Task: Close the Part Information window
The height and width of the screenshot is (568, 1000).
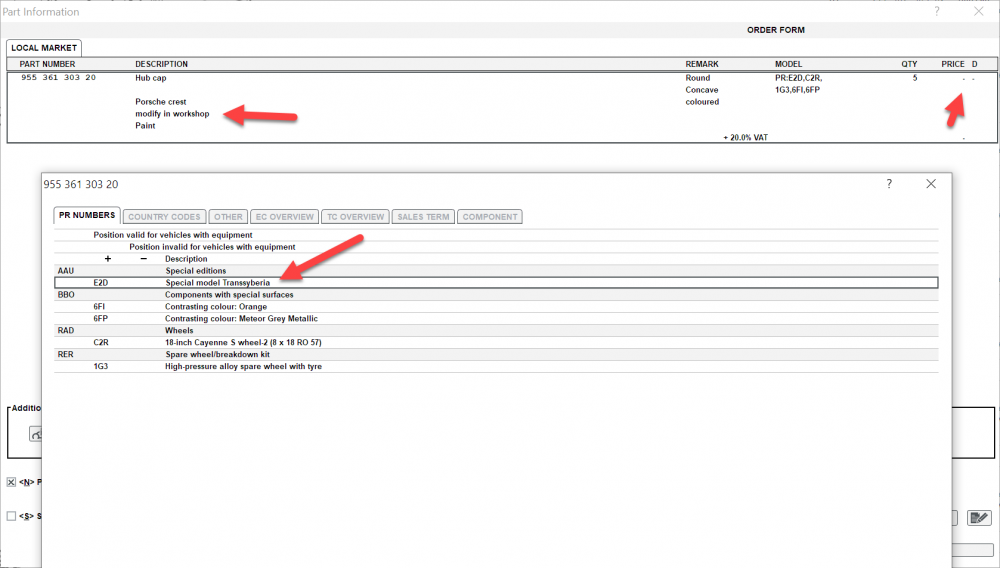Action: (978, 11)
